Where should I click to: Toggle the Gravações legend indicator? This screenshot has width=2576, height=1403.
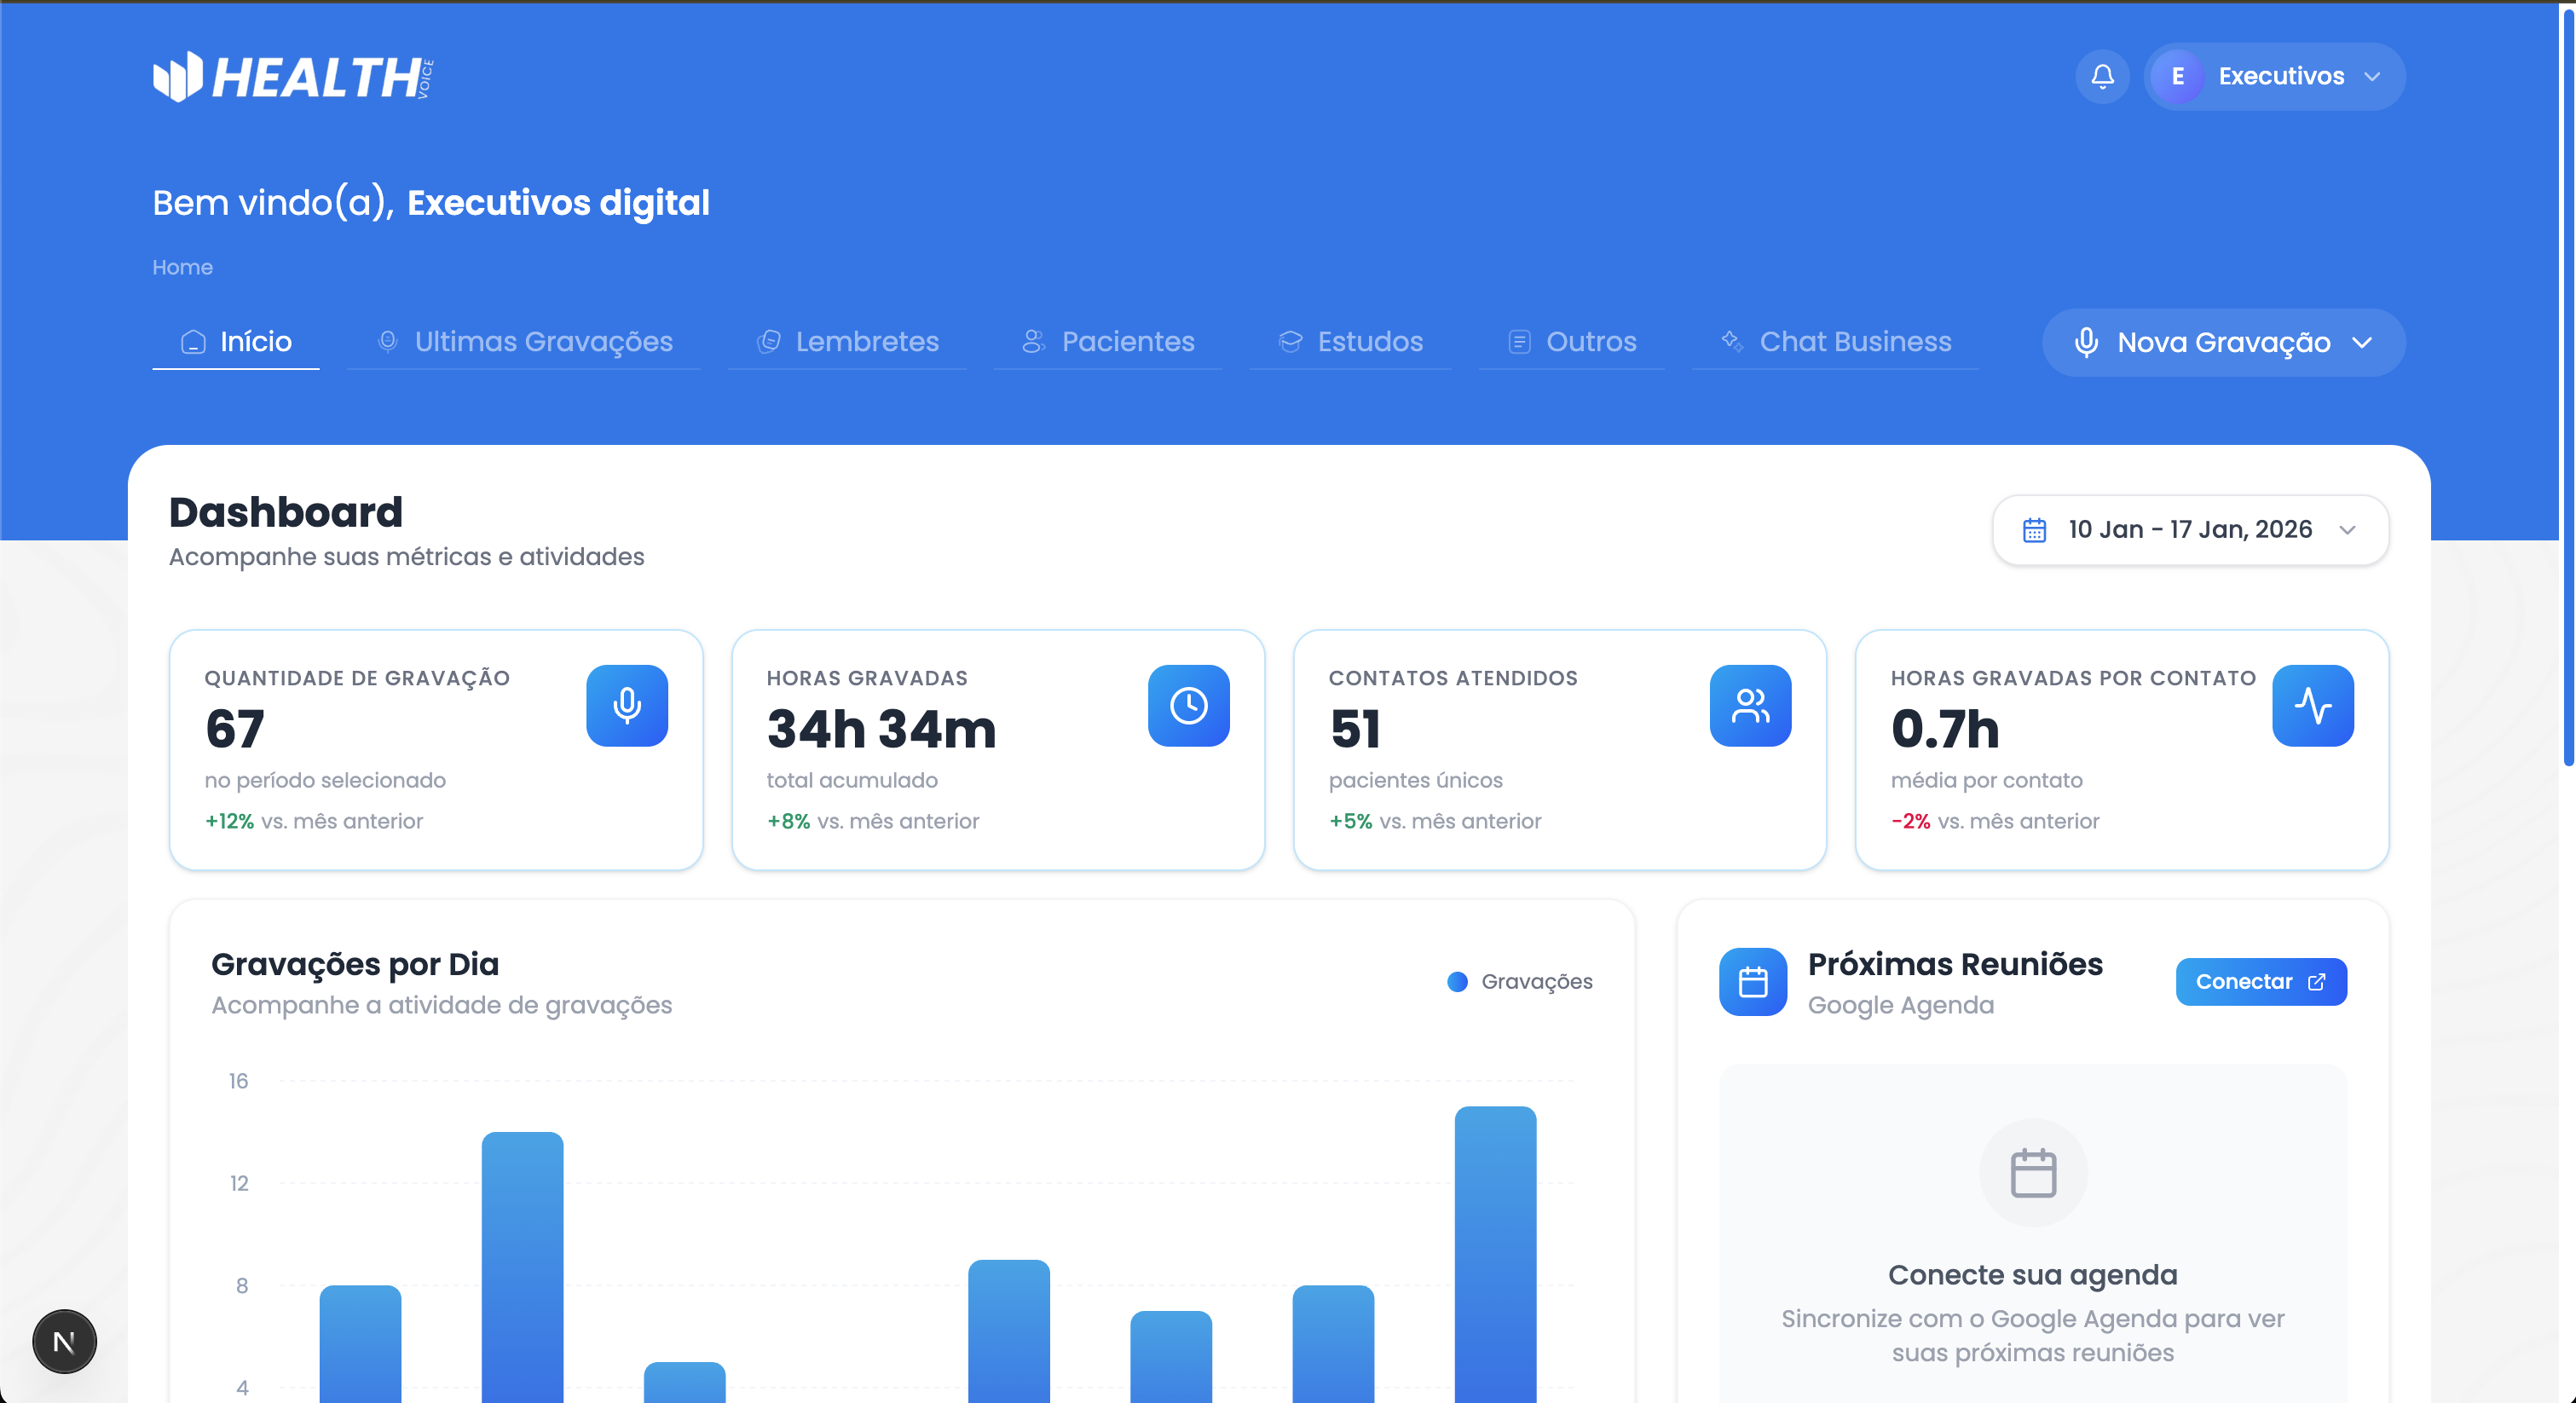pos(1457,982)
